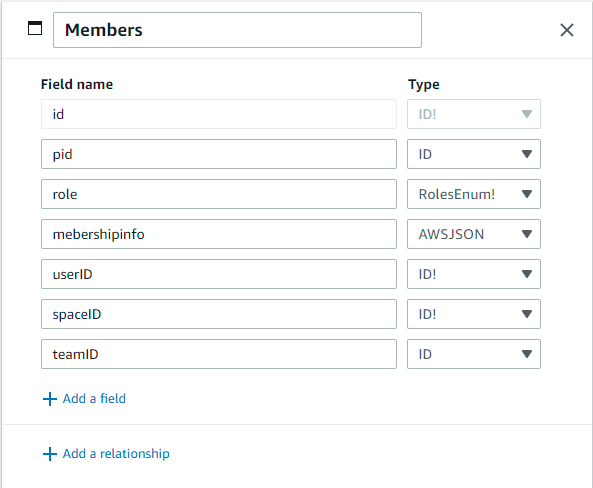Edit the Members model name field
Image resolution: width=593 pixels, height=488 pixels.
(x=237, y=30)
